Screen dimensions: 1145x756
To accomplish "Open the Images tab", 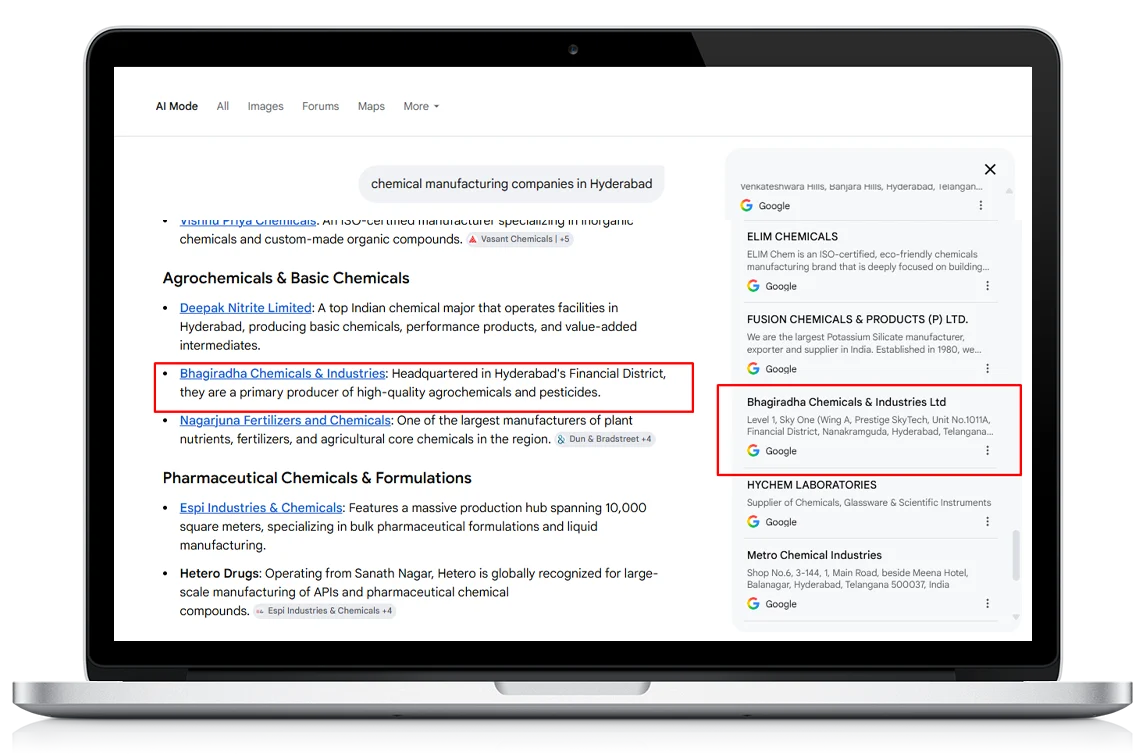I will pos(265,107).
